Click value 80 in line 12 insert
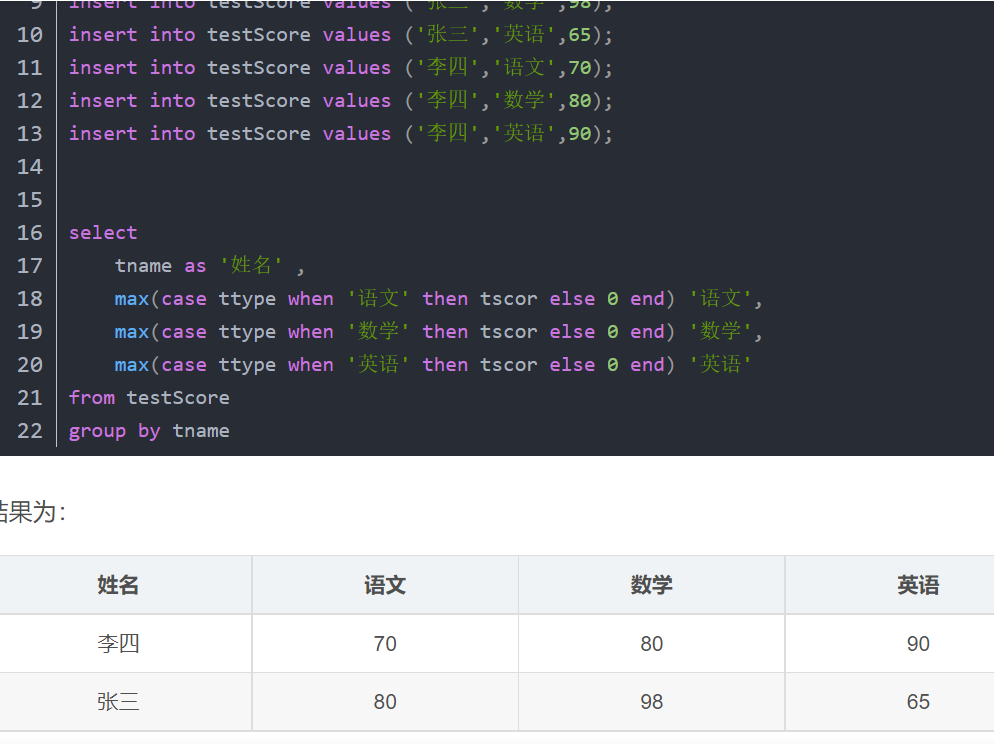Viewport: 994px width, 744px height. (x=580, y=100)
